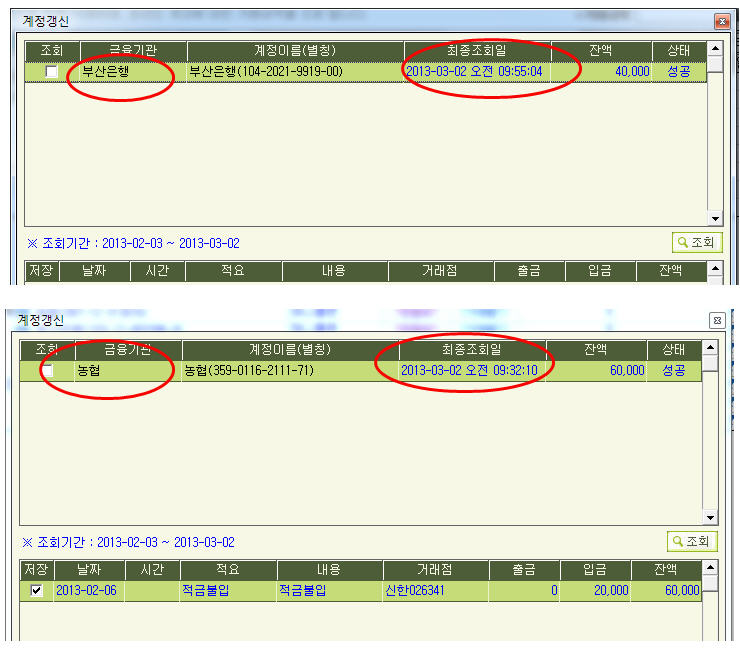Screen dimensions: 740x648
Task: Uncheck the 저장 checkbox for the 2013-02-06 transaction
Action: [37, 591]
